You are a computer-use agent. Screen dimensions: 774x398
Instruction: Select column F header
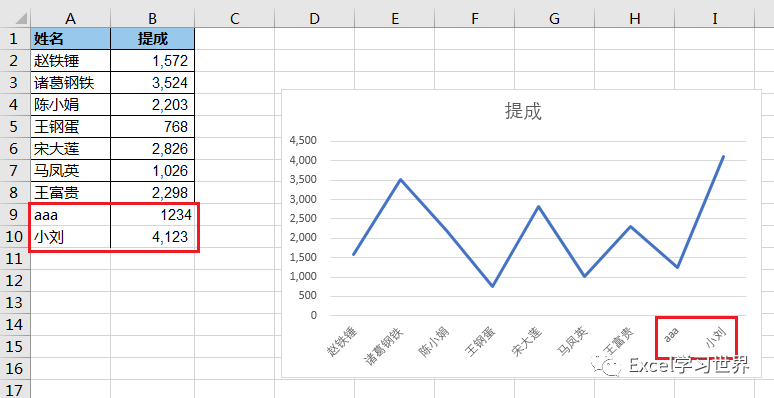tap(474, 18)
